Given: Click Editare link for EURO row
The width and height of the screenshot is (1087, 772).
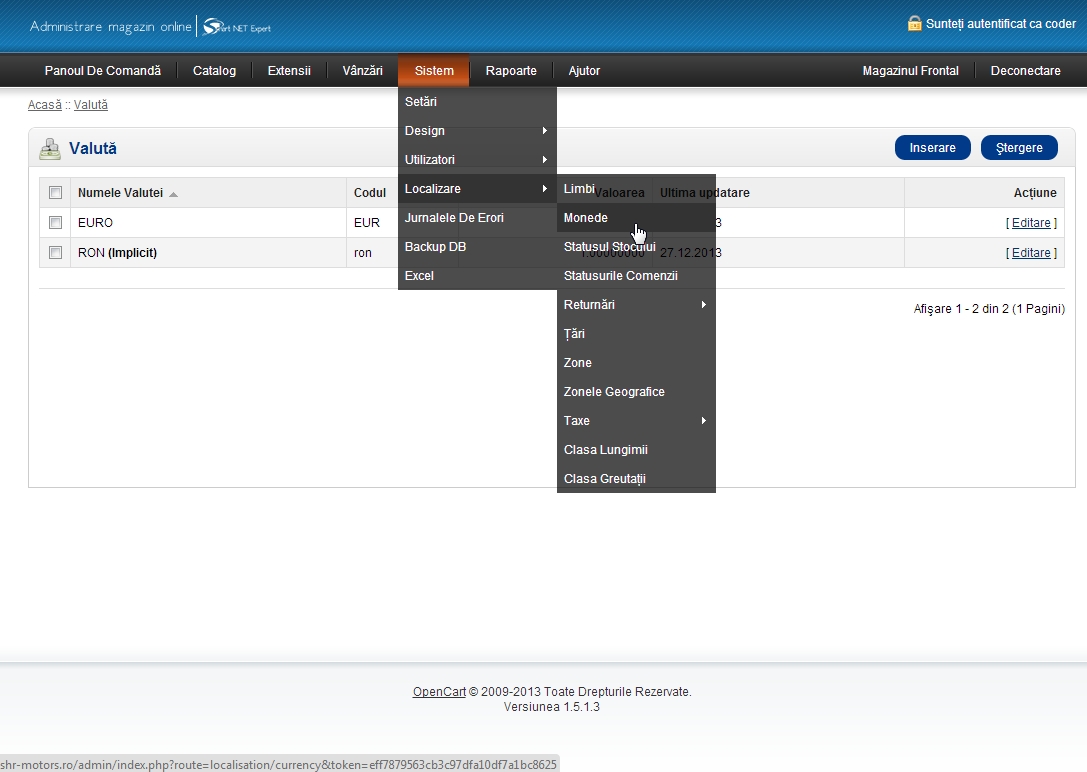Looking at the screenshot, I should point(1031,223).
